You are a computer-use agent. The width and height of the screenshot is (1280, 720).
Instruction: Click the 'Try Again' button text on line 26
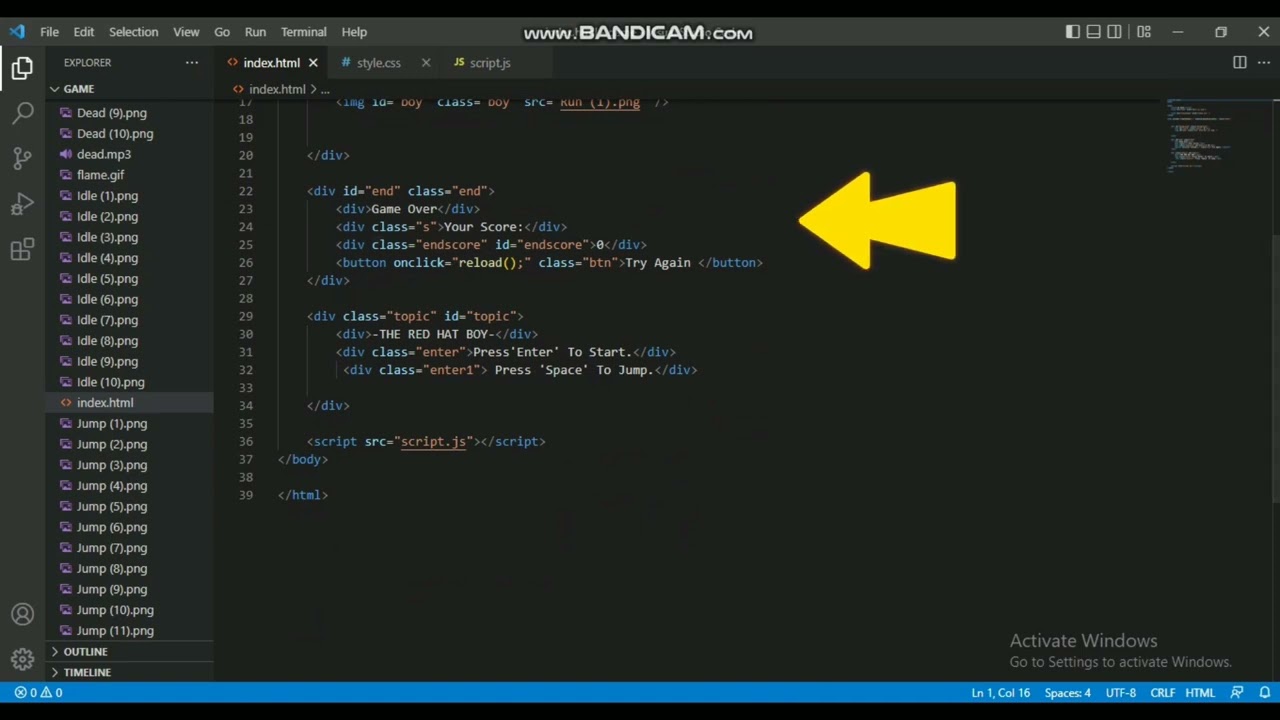click(658, 263)
